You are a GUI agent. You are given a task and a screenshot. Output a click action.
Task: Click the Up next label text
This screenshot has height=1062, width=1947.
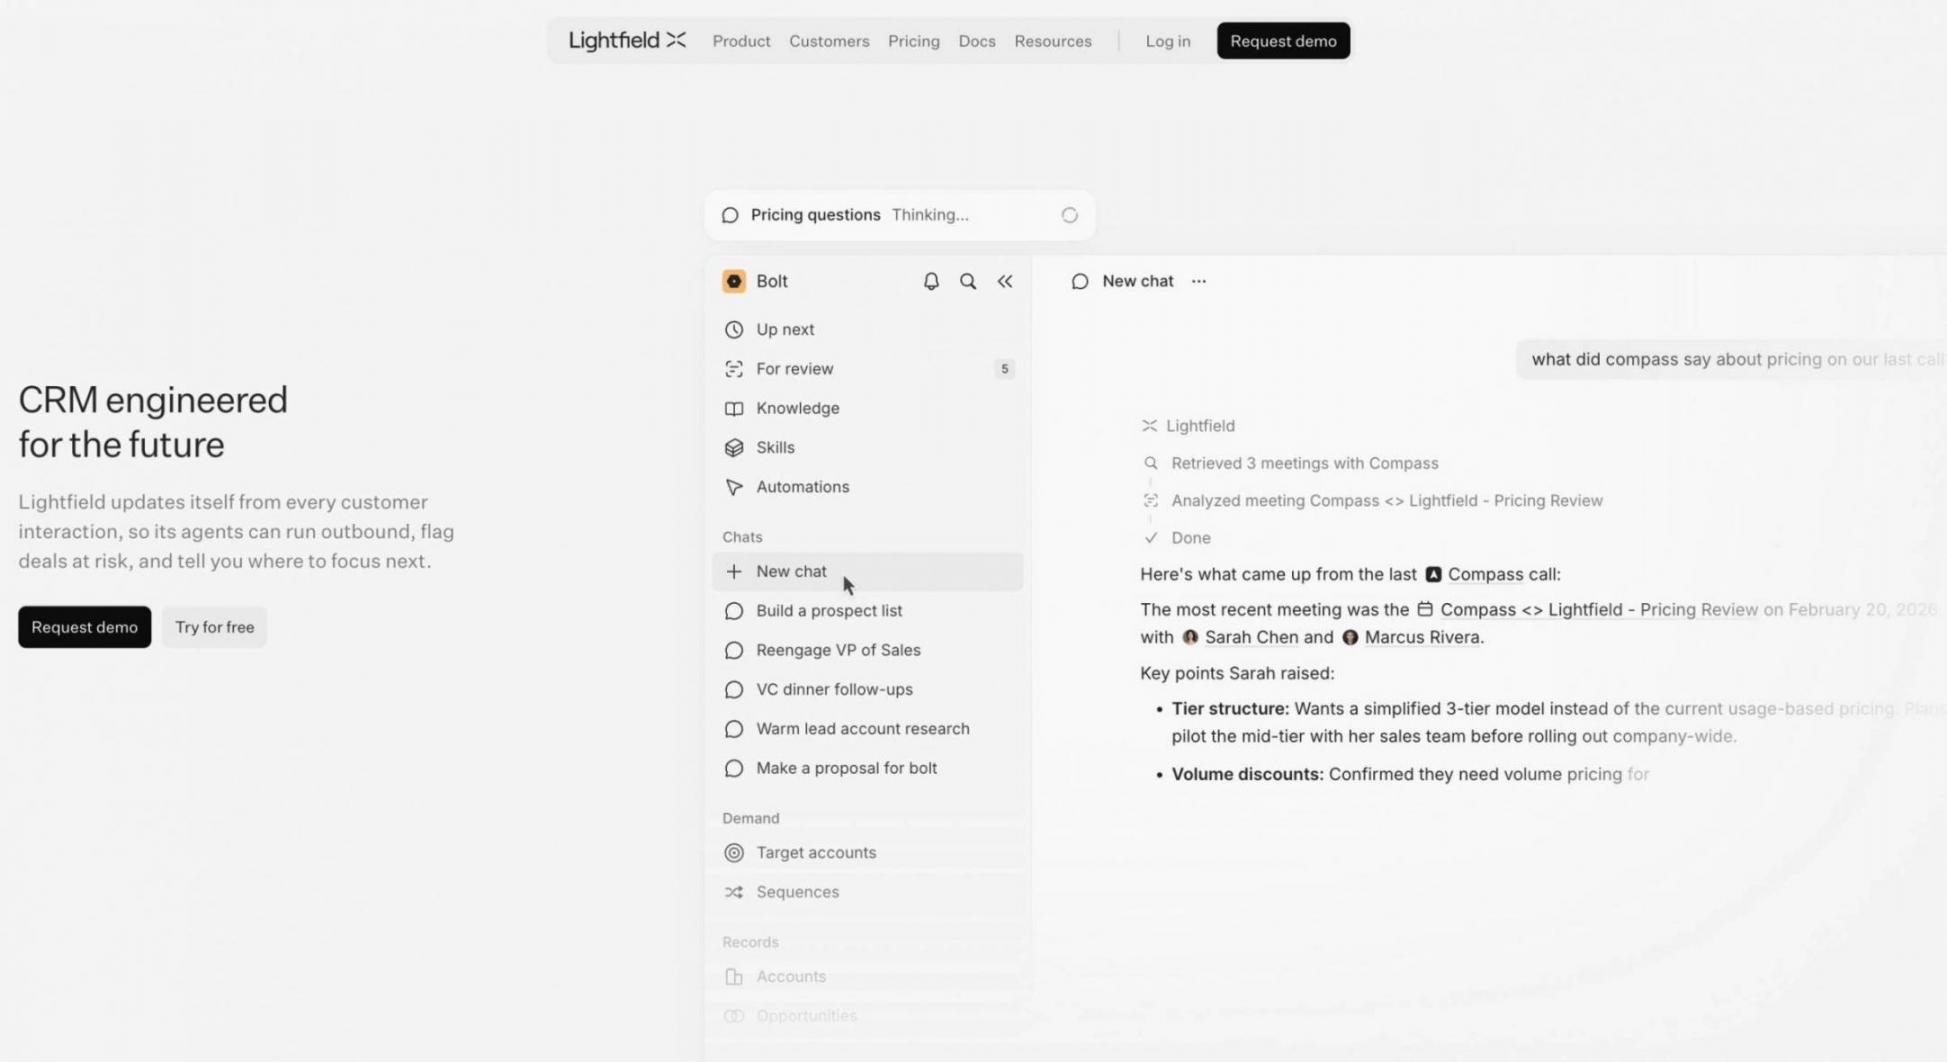coord(785,329)
